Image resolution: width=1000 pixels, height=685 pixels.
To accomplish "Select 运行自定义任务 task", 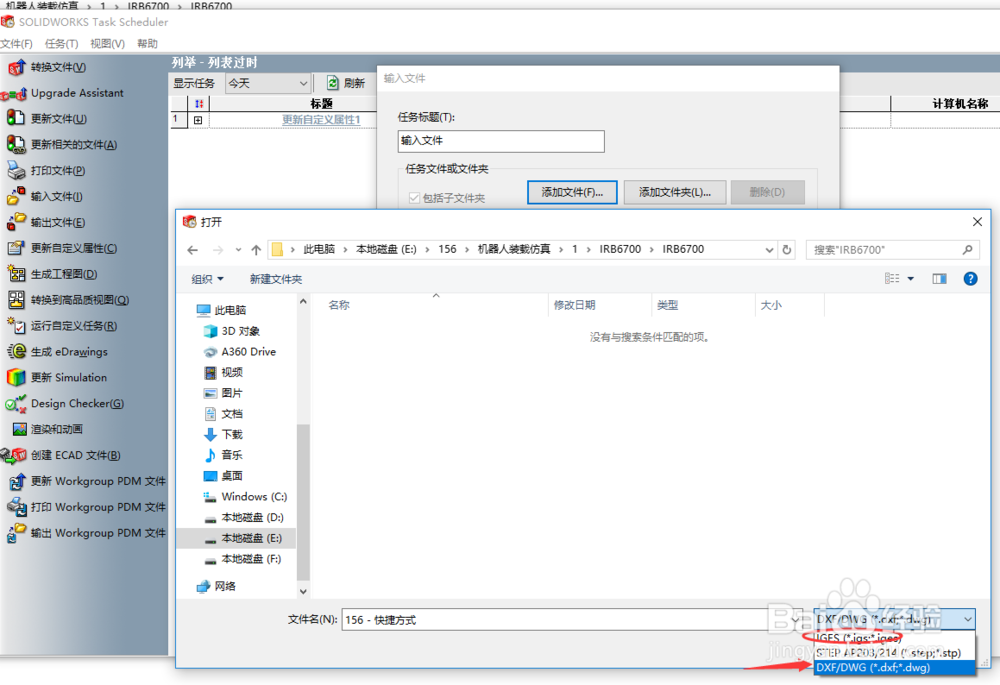I will pyautogui.click(x=73, y=326).
